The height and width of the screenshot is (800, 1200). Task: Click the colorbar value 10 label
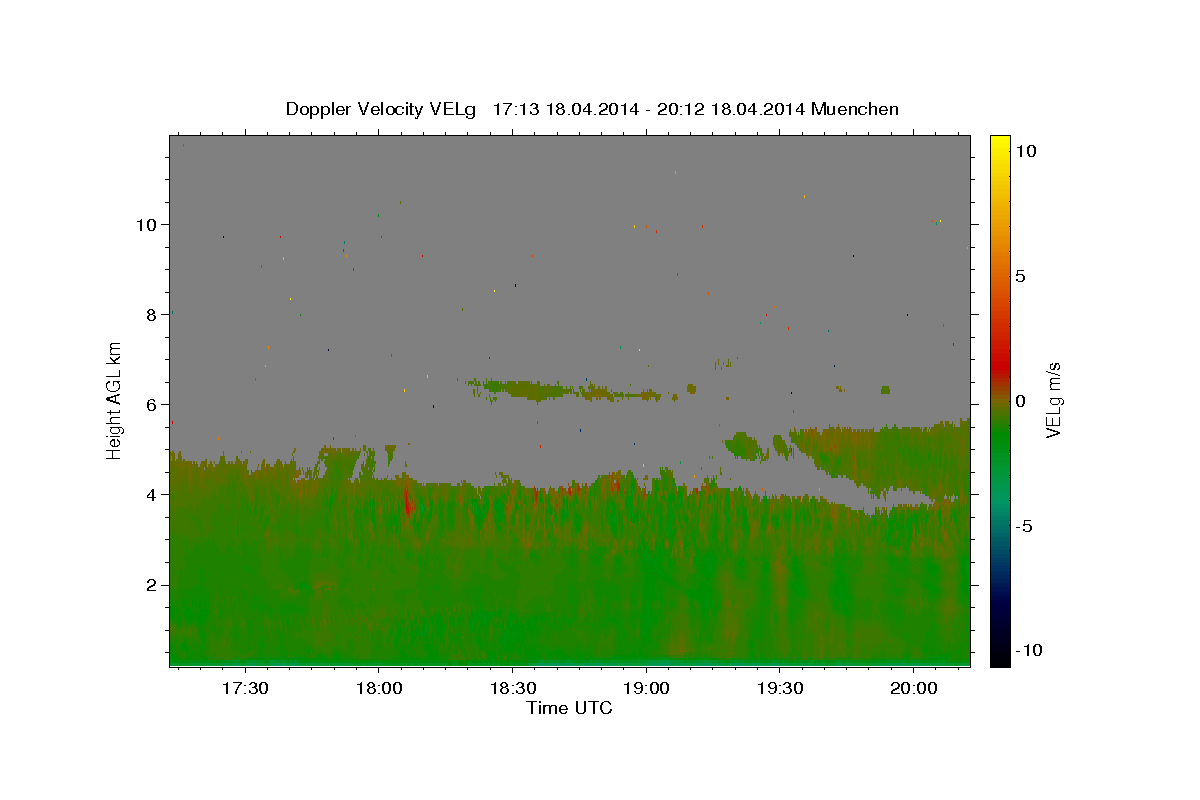[x=1025, y=150]
